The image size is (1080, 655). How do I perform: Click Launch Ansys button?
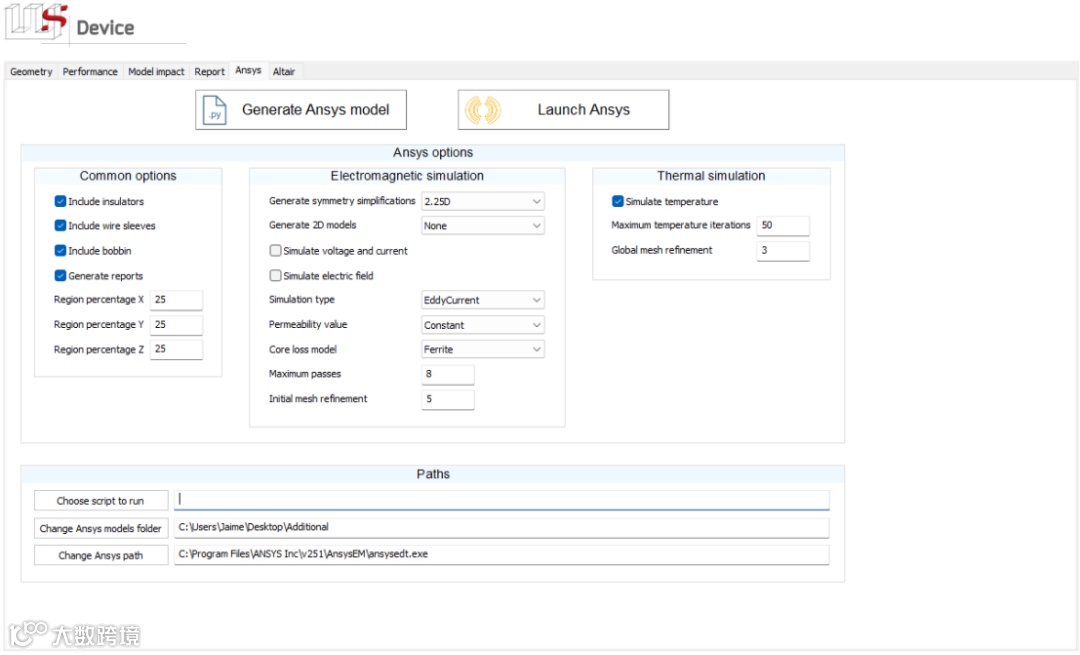coord(563,110)
